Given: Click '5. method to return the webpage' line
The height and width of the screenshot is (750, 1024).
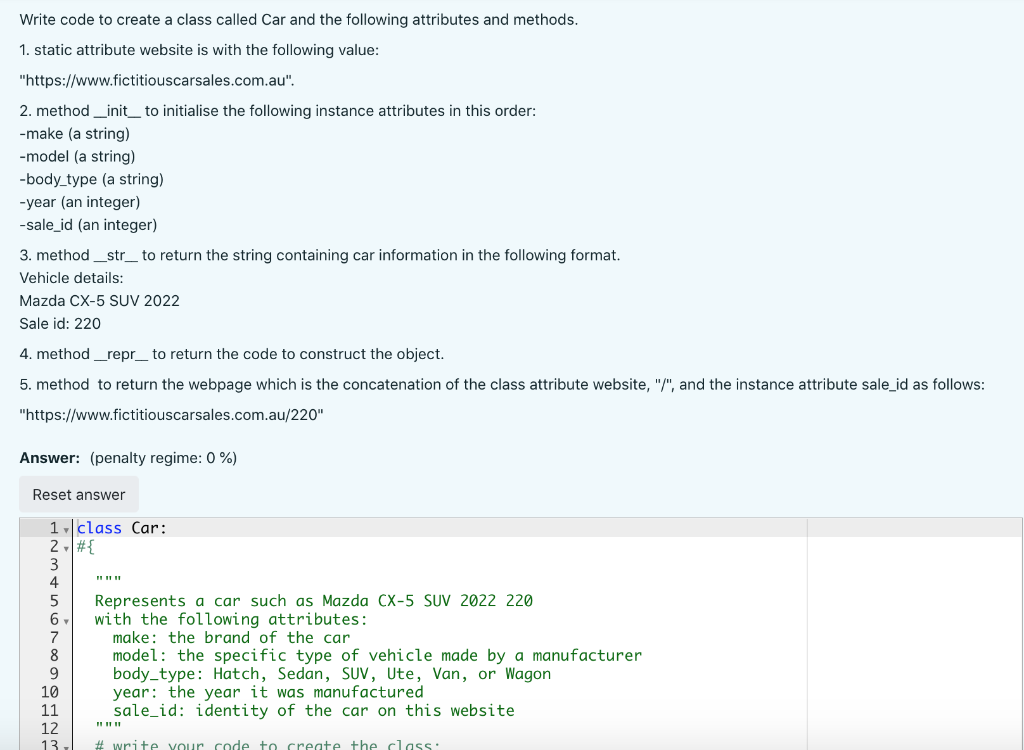Looking at the screenshot, I should pos(502,384).
